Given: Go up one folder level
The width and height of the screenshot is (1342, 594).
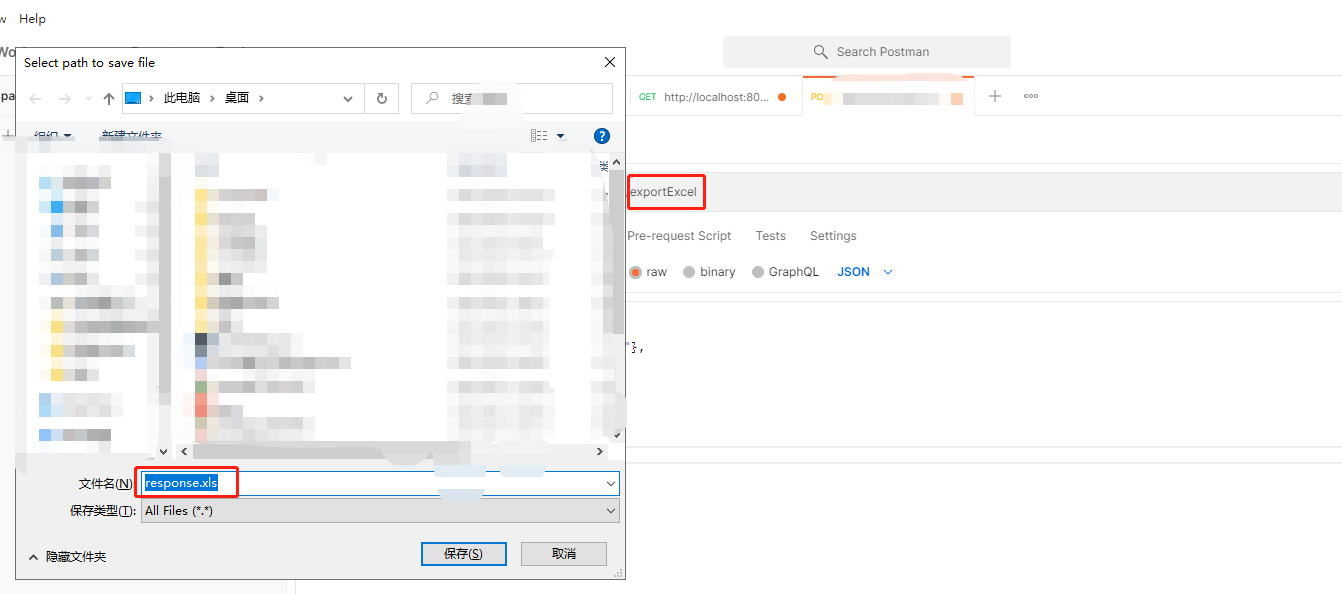Looking at the screenshot, I should point(109,98).
